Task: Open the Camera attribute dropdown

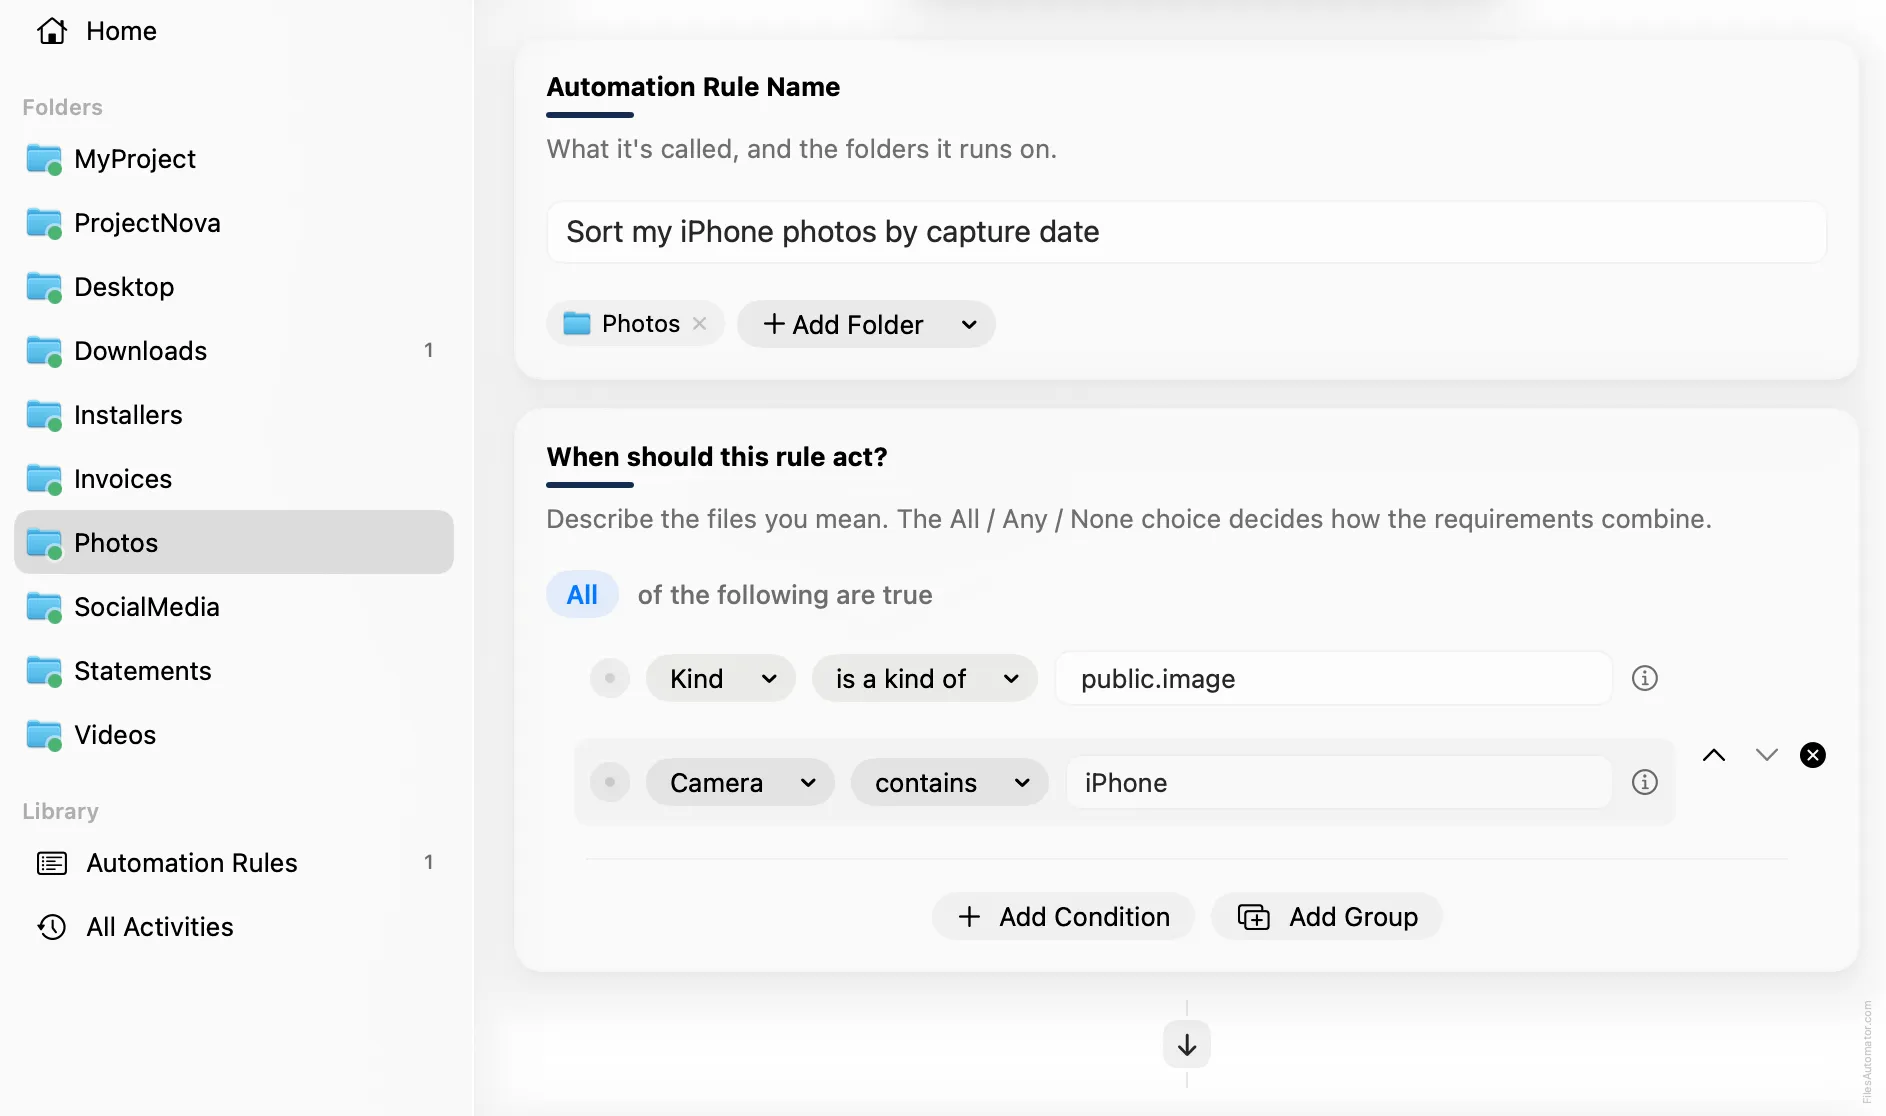Action: tap(740, 783)
